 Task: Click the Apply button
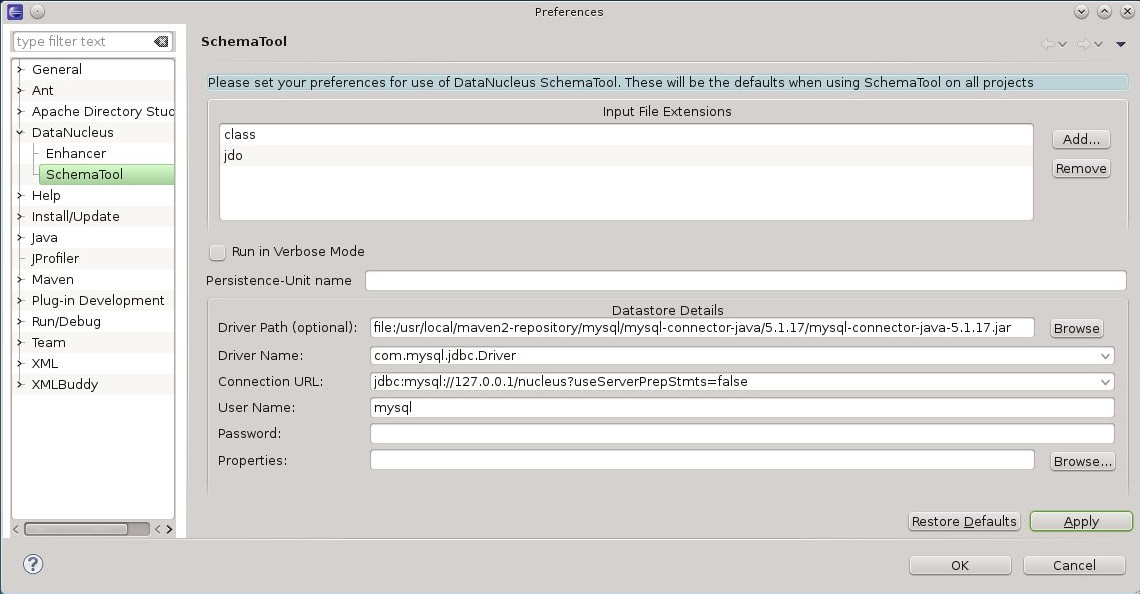[x=1080, y=521]
